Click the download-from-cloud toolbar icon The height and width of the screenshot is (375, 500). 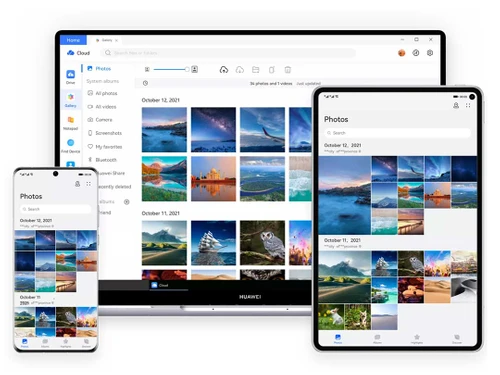pos(240,70)
